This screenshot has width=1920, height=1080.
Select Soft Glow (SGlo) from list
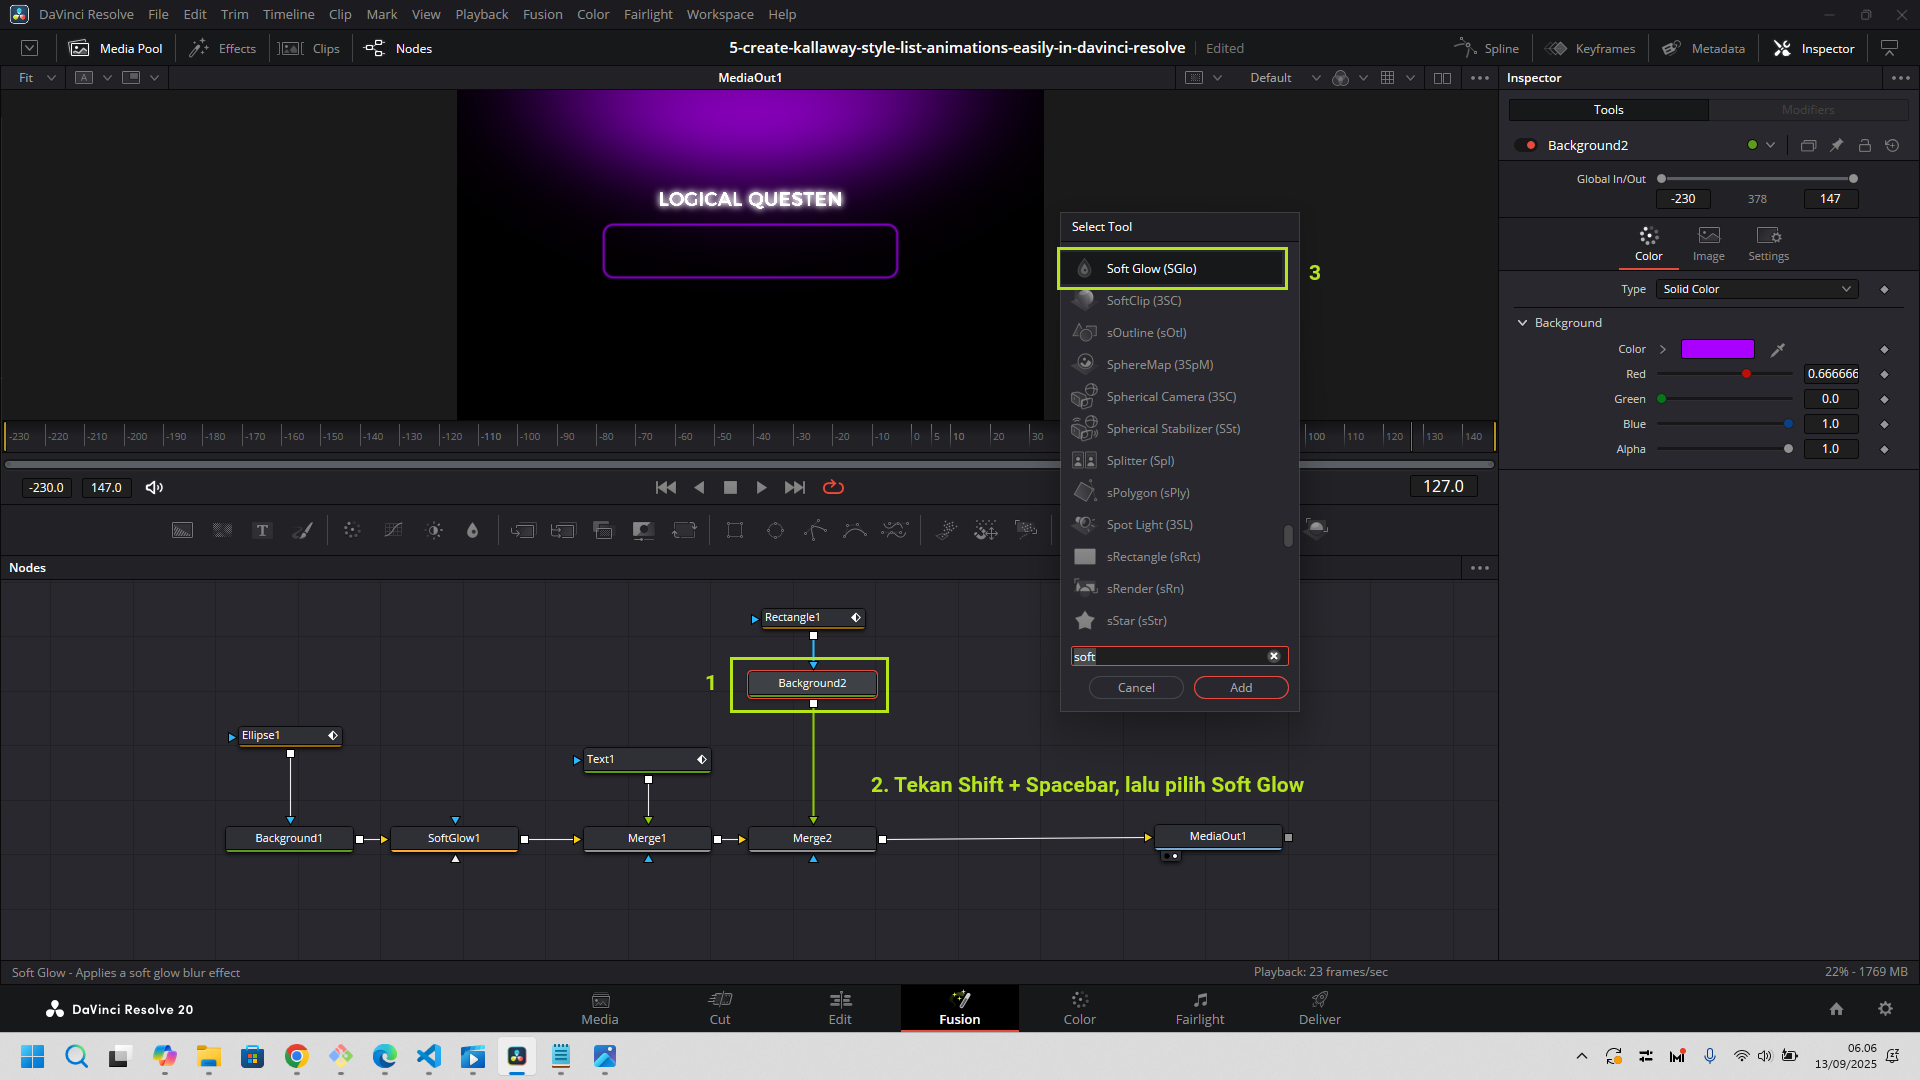coord(1151,269)
